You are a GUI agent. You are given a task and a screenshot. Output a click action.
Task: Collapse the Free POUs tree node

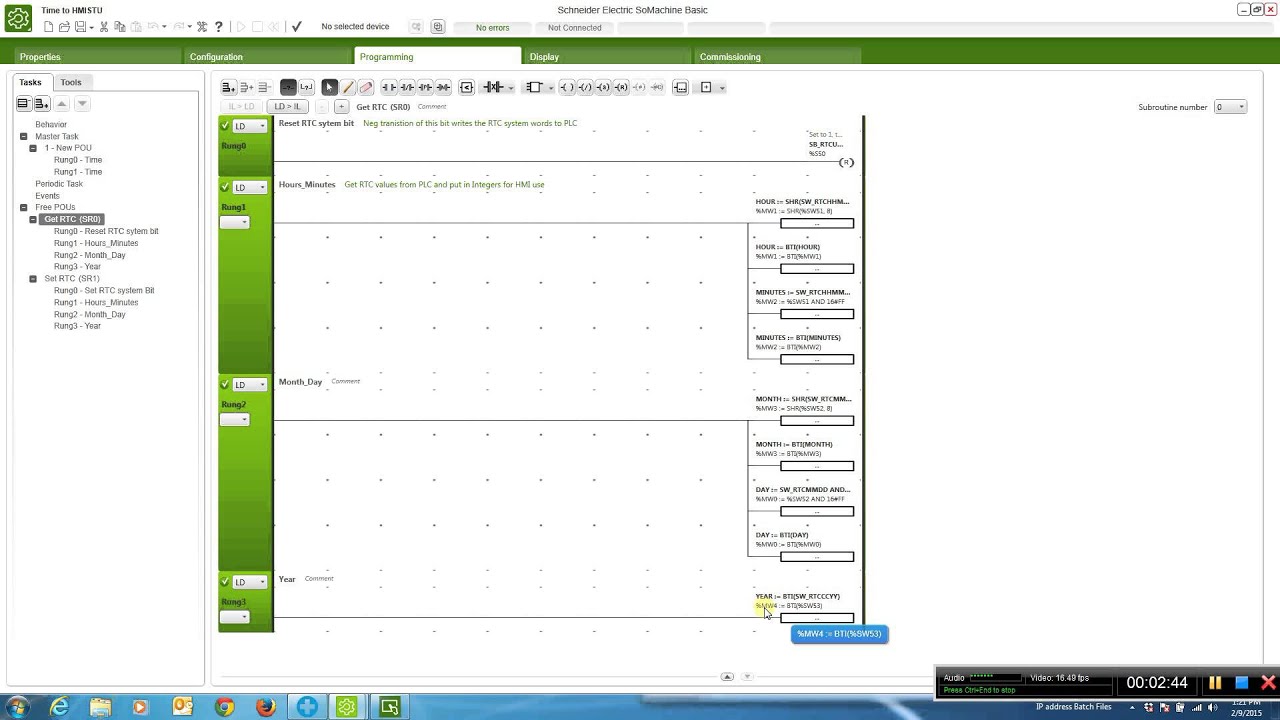point(23,207)
